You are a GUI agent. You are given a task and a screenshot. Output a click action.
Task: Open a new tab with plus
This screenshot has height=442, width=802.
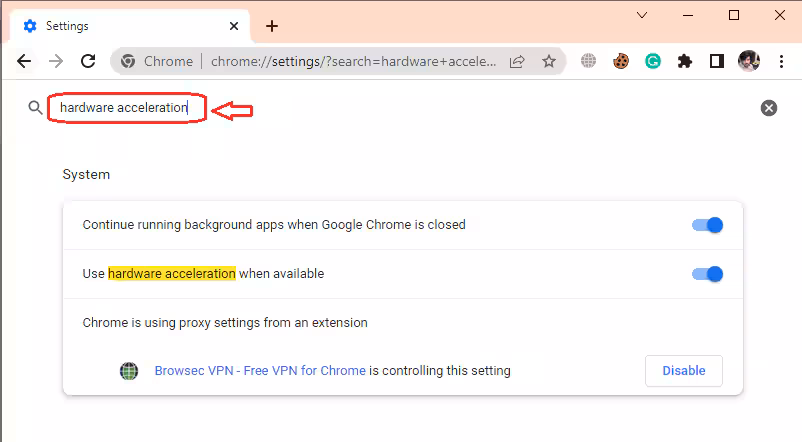tap(272, 26)
